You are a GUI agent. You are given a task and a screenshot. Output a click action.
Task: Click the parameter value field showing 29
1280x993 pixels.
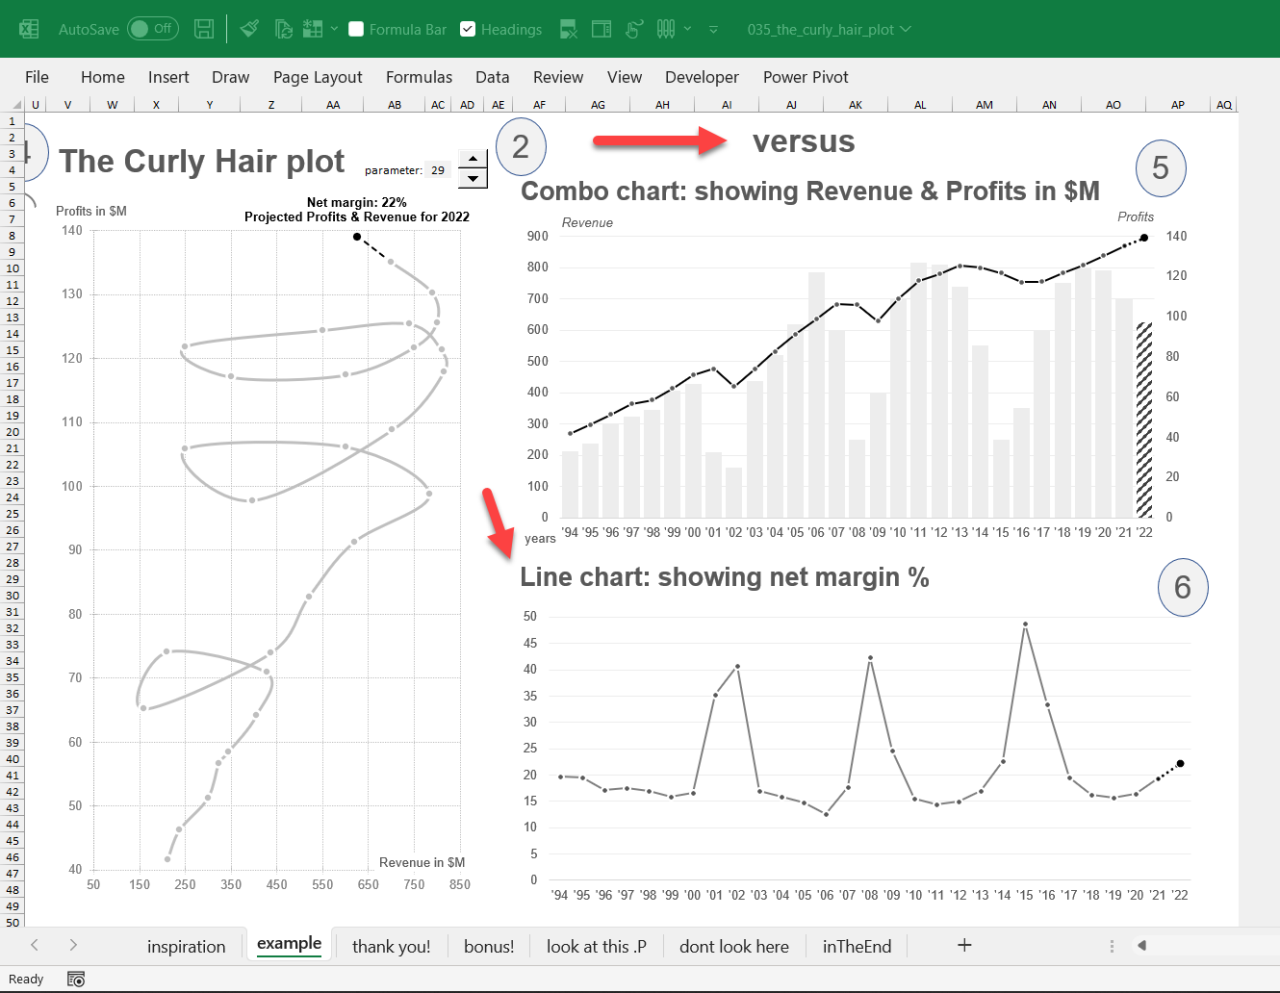[x=438, y=170]
